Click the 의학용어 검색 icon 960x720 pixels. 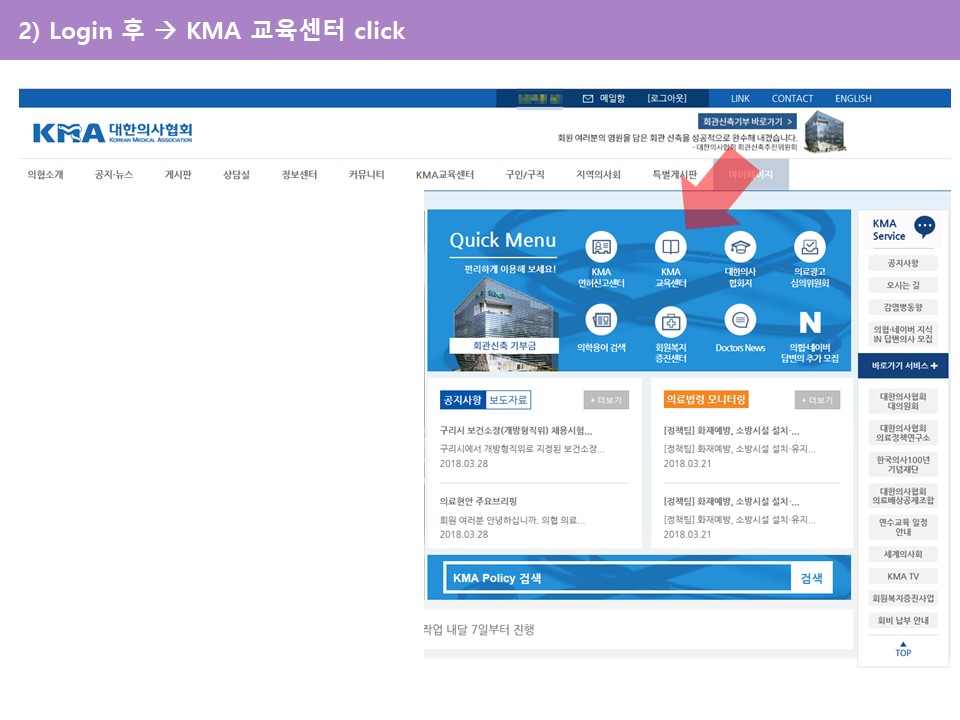[x=601, y=321]
